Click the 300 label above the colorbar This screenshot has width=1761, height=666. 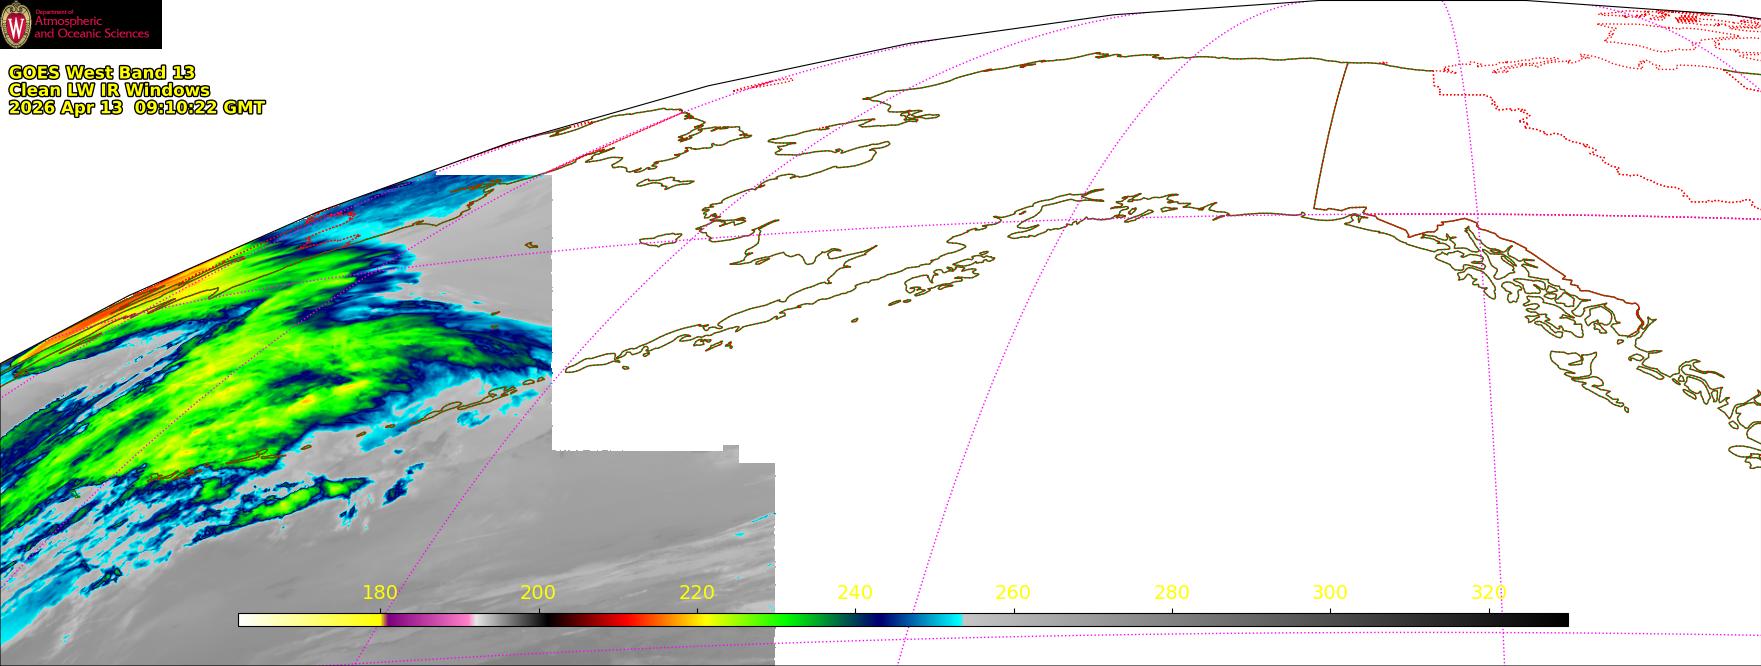point(1330,593)
